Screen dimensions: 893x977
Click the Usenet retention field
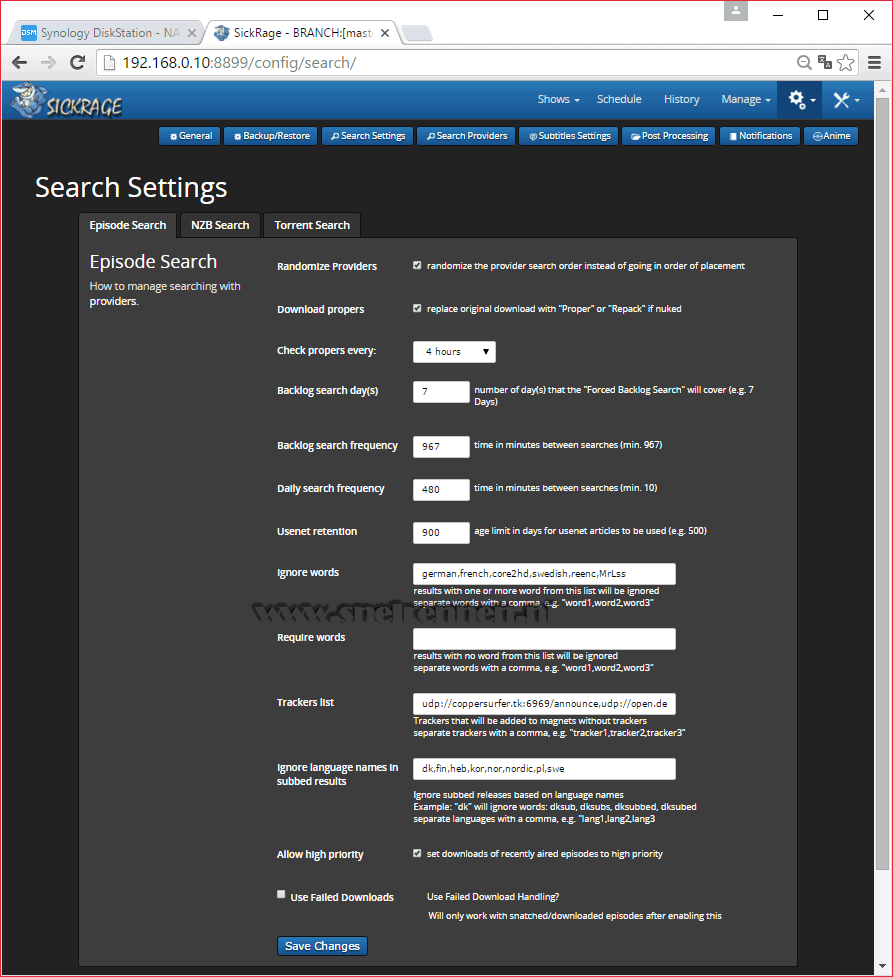click(441, 533)
